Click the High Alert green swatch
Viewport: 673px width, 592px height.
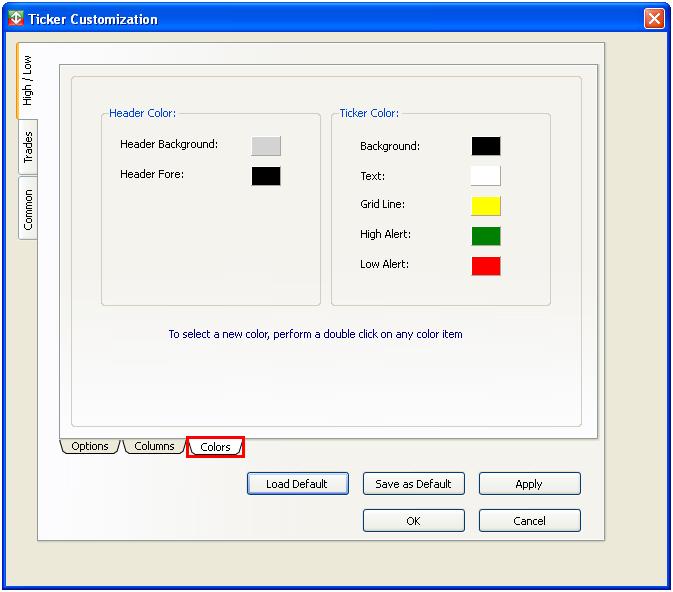486,236
